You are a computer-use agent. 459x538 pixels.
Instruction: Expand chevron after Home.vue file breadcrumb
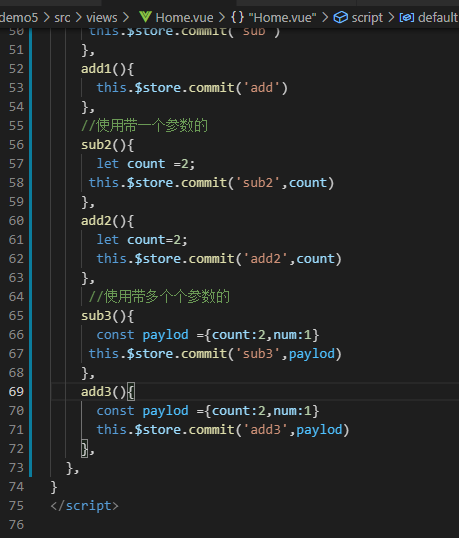pyautogui.click(x=222, y=17)
